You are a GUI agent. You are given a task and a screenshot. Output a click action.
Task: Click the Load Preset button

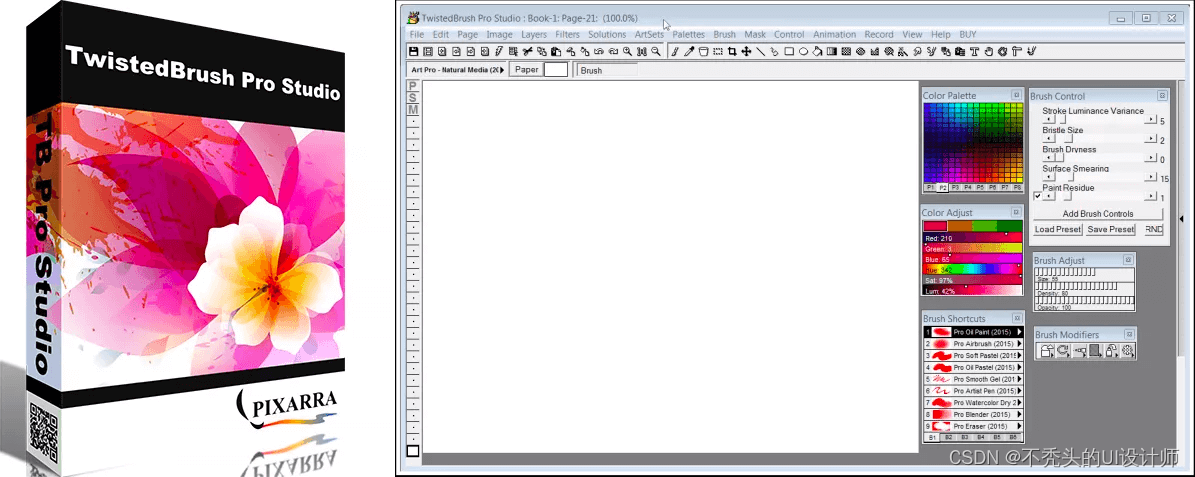coord(1058,229)
